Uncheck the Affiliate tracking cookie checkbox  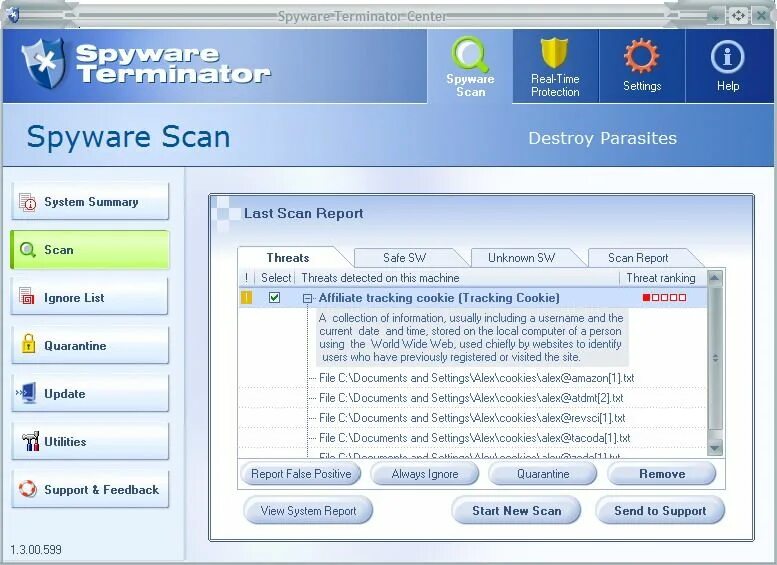tap(274, 297)
